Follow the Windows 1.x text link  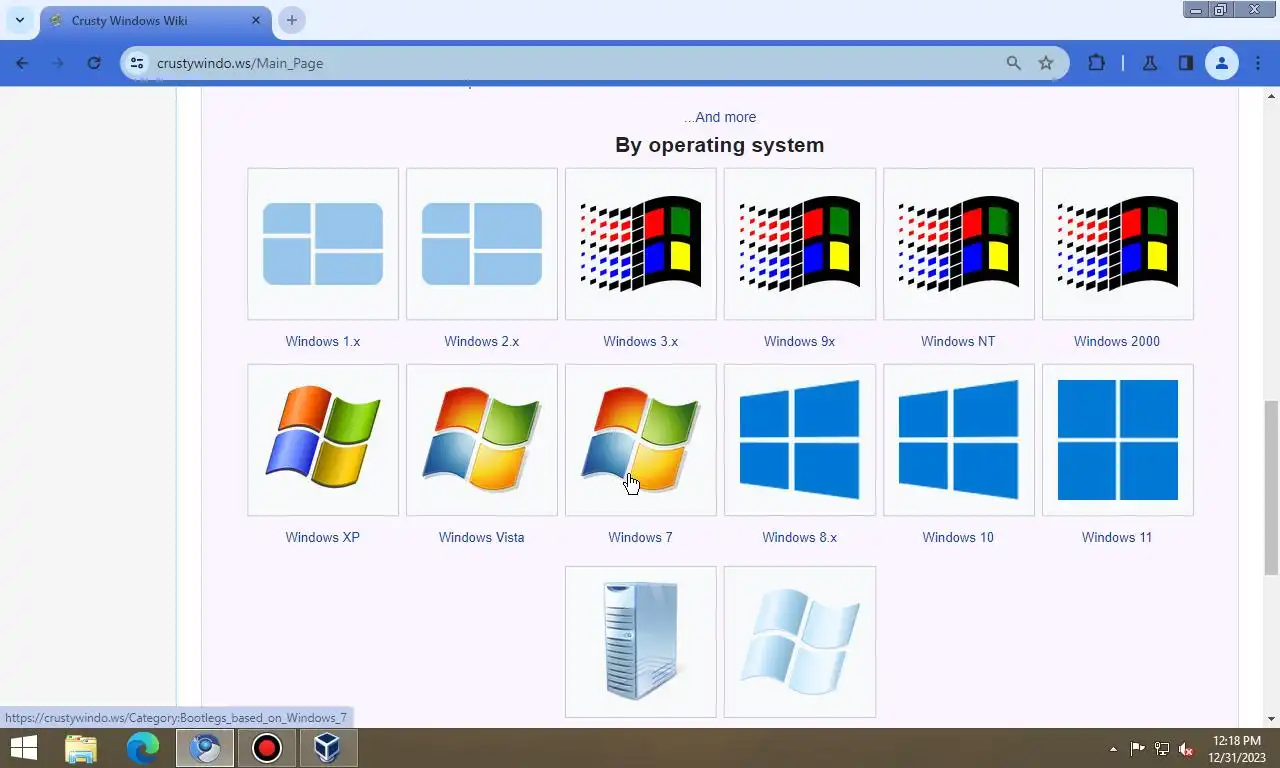(323, 341)
